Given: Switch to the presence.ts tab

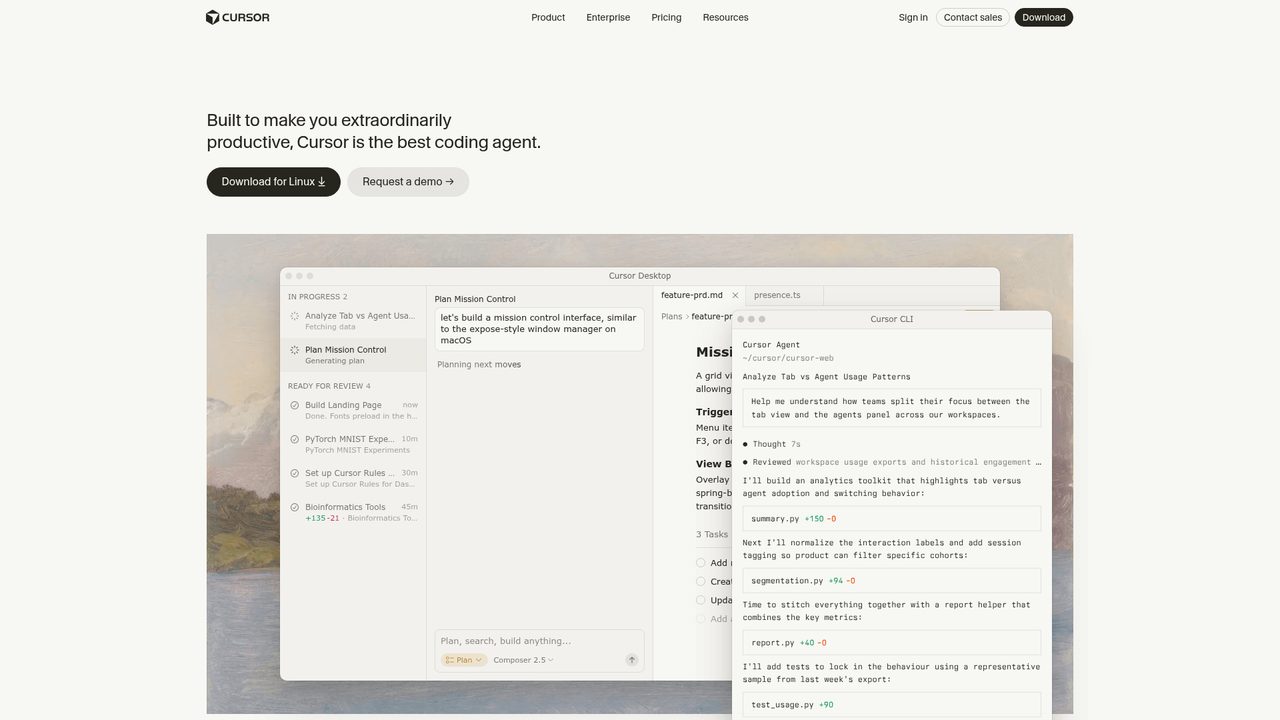Looking at the screenshot, I should point(777,296).
